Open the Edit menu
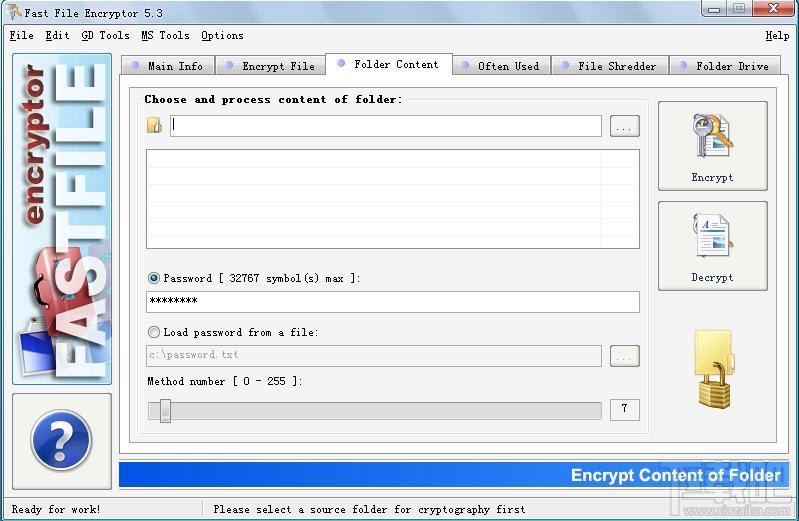The height and width of the screenshot is (521, 799). click(x=57, y=36)
